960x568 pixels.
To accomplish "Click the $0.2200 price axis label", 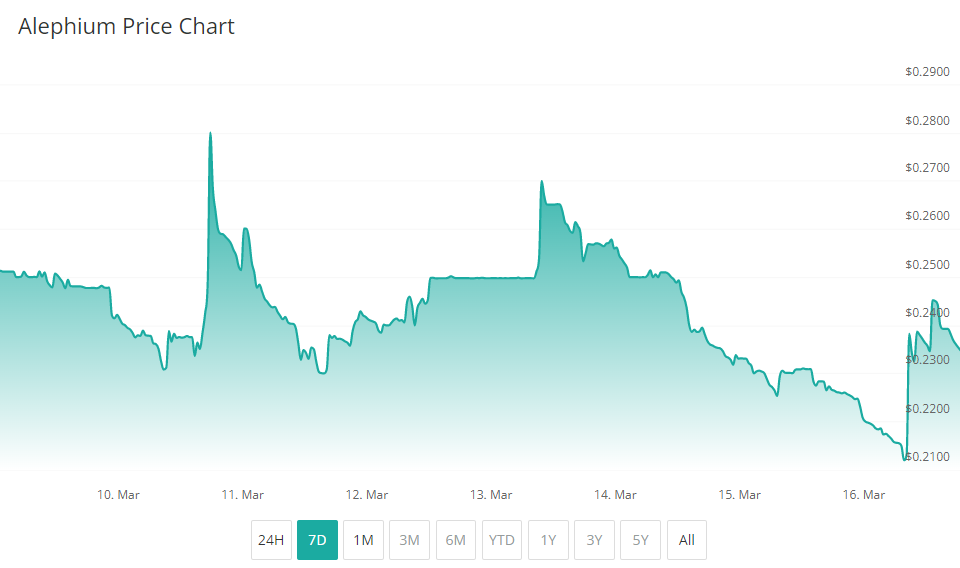I will click(x=925, y=409).
